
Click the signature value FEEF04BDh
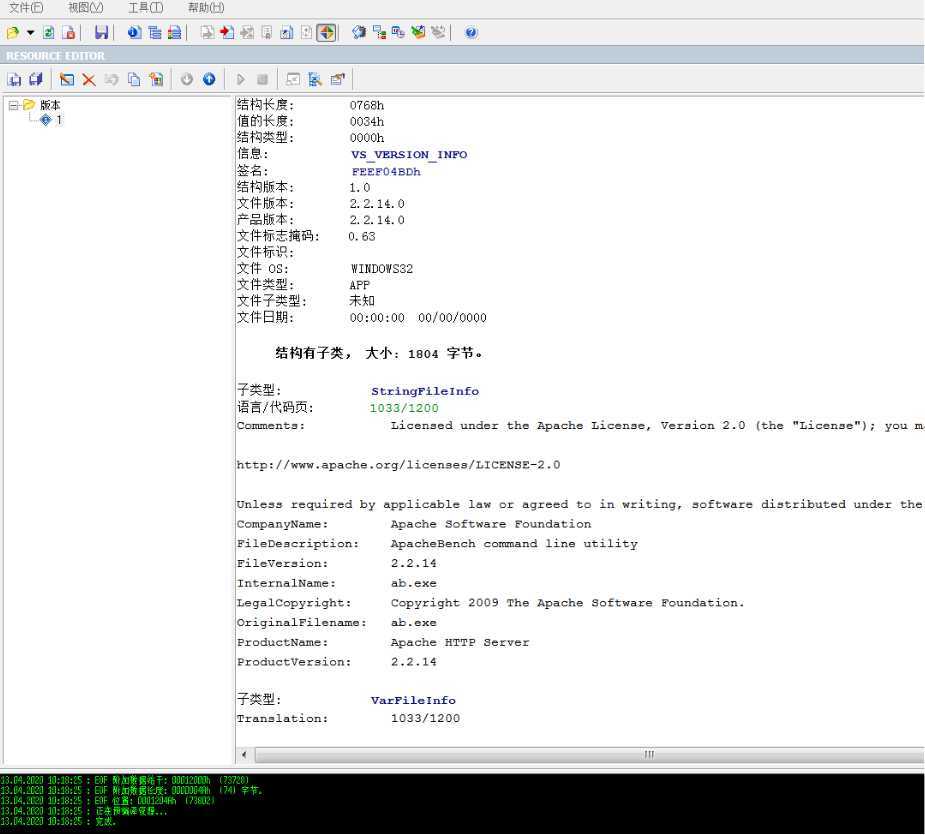[386, 172]
